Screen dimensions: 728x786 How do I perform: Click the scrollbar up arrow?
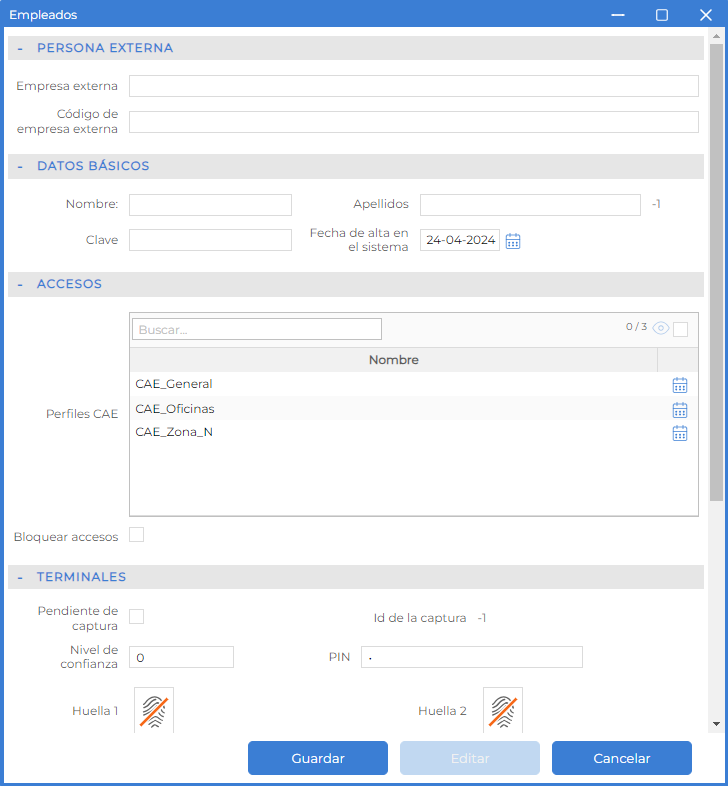(716, 36)
